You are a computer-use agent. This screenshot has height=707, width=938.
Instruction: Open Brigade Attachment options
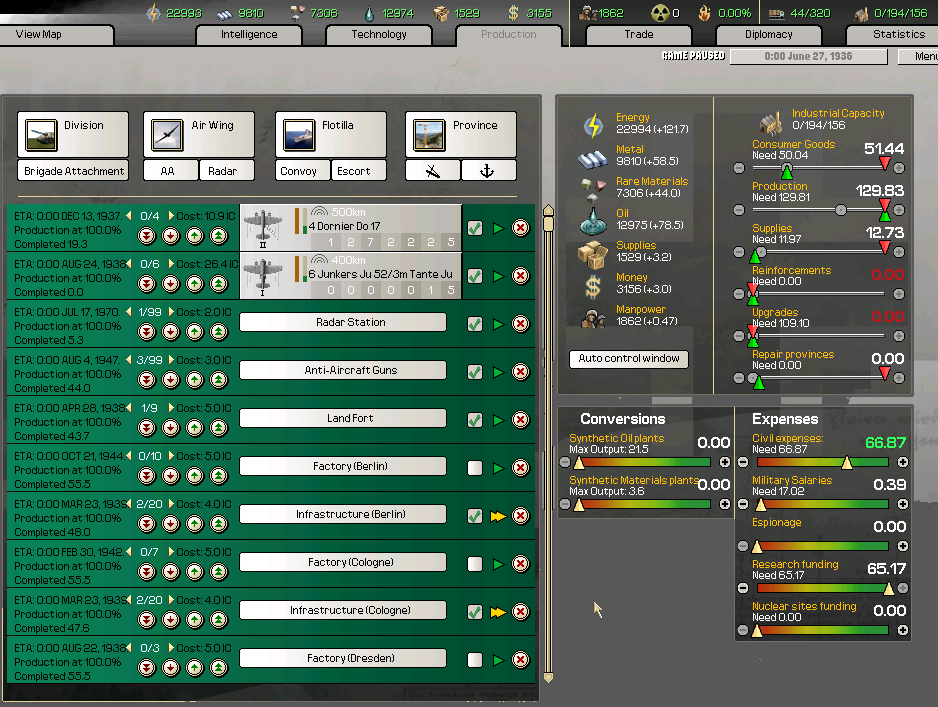click(x=72, y=170)
